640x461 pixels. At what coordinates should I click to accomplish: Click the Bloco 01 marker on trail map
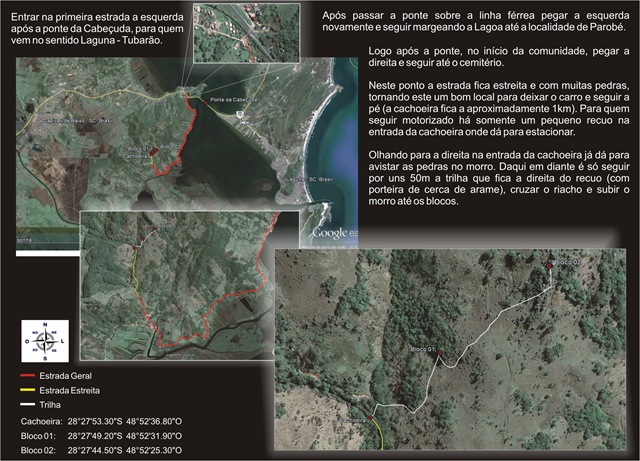pos(440,353)
